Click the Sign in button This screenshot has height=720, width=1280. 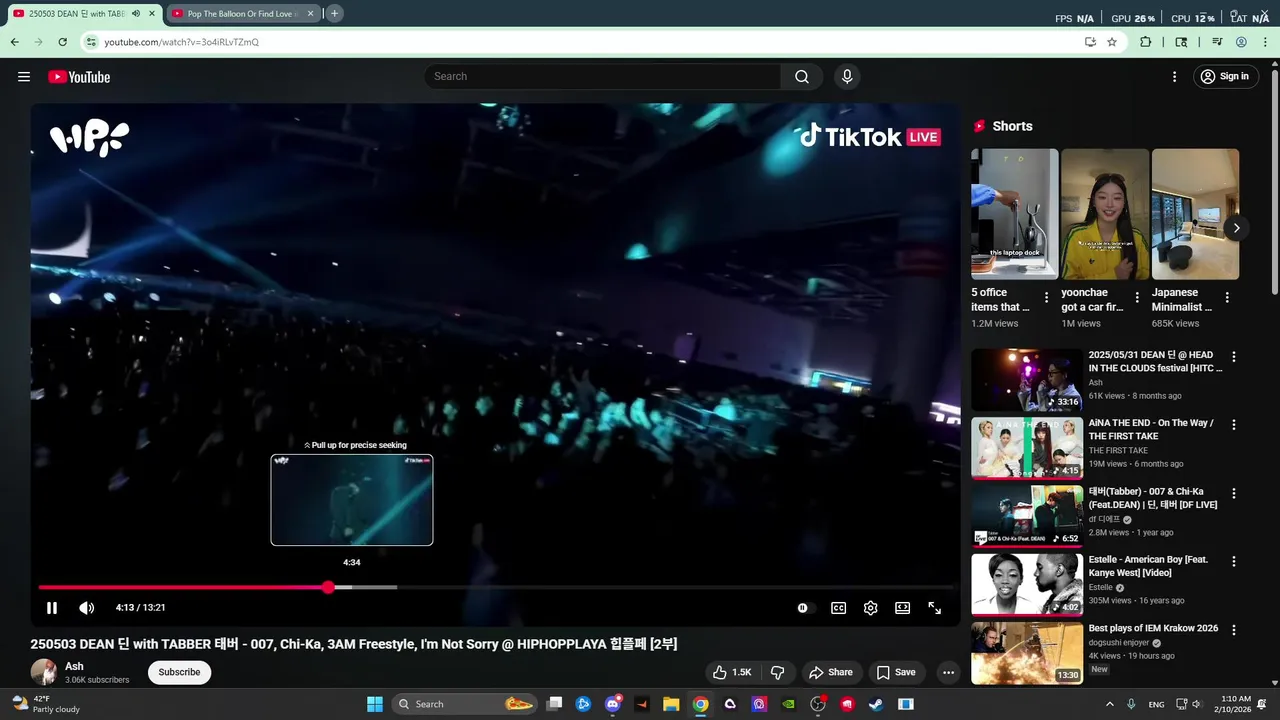click(1226, 77)
